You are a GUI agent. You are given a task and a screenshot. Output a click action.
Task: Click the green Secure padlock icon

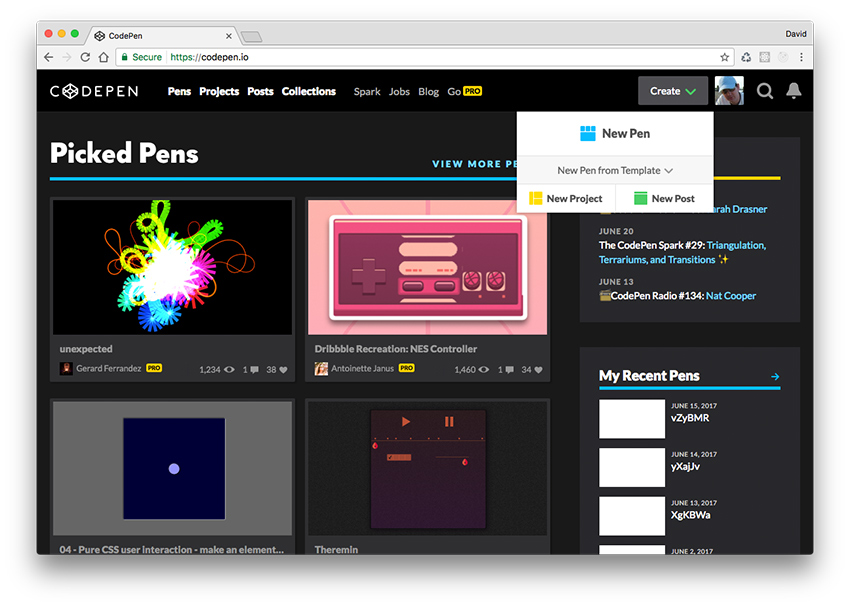(125, 57)
